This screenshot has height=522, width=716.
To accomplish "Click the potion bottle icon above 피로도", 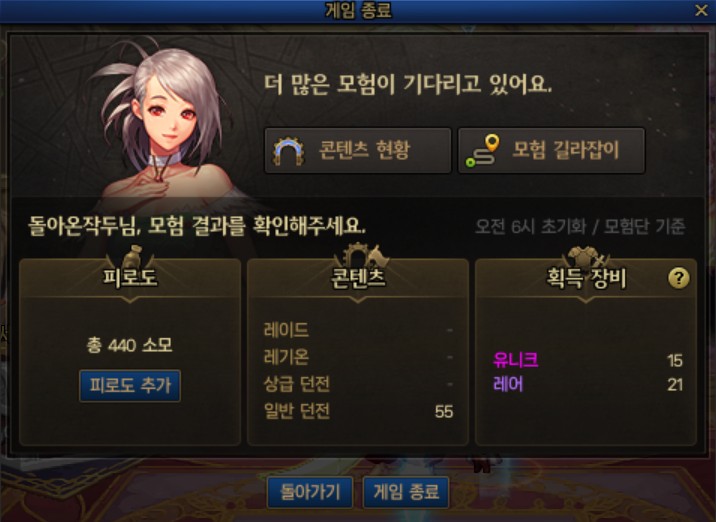I will tap(132, 257).
